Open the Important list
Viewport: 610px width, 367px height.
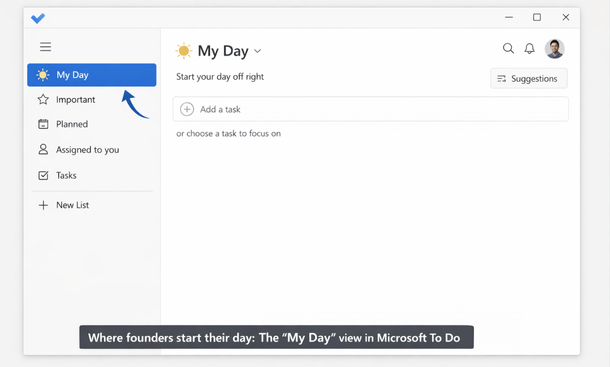[x=92, y=100]
